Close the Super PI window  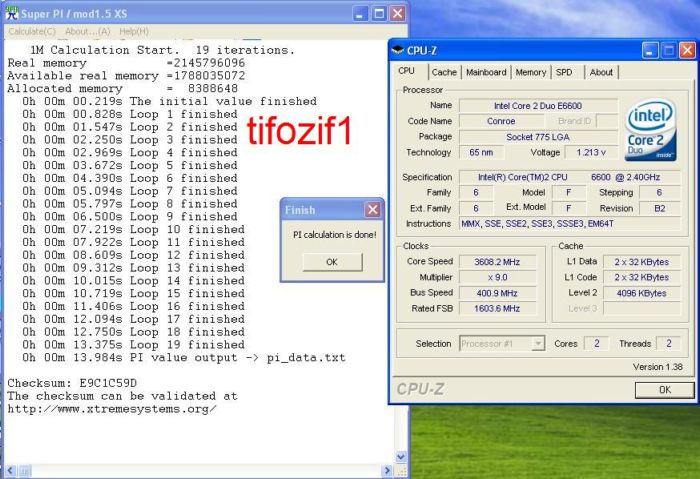click(397, 13)
